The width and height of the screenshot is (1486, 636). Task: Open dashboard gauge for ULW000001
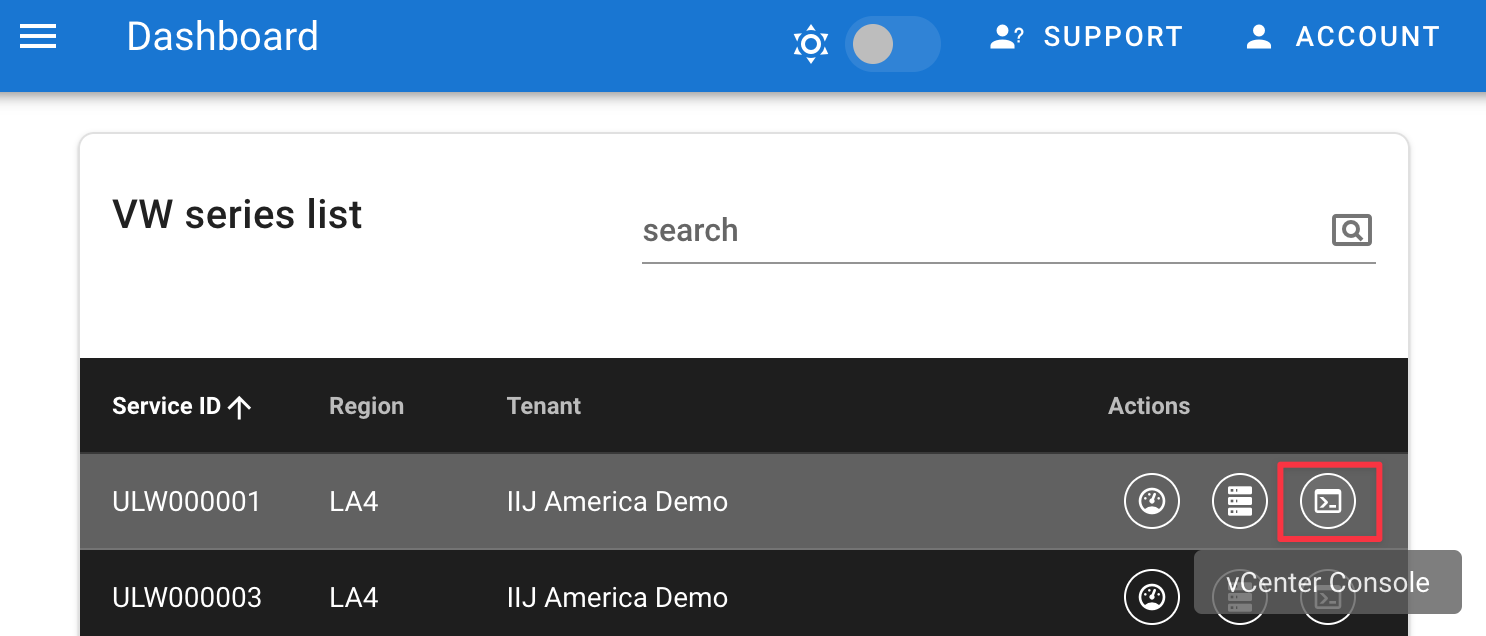(1152, 501)
